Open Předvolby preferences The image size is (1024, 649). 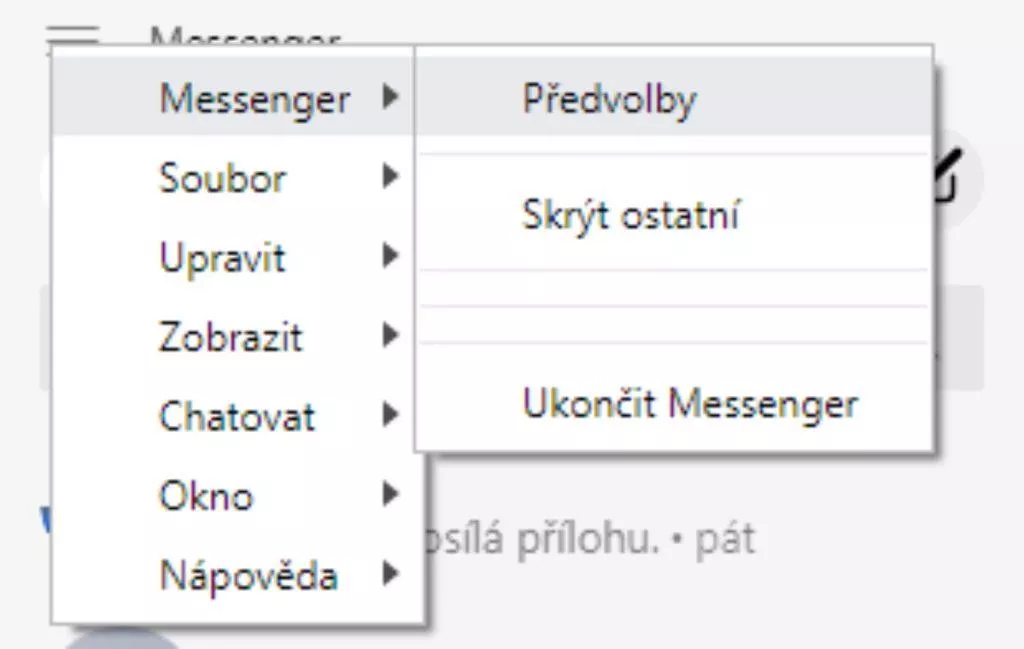609,99
